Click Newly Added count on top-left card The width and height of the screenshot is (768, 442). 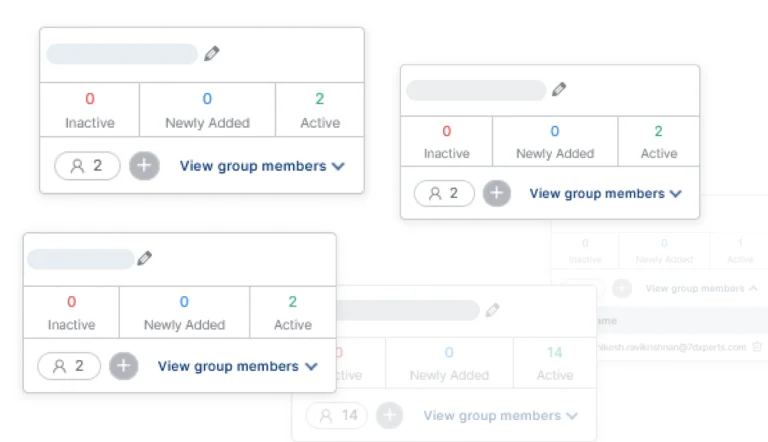click(x=207, y=99)
